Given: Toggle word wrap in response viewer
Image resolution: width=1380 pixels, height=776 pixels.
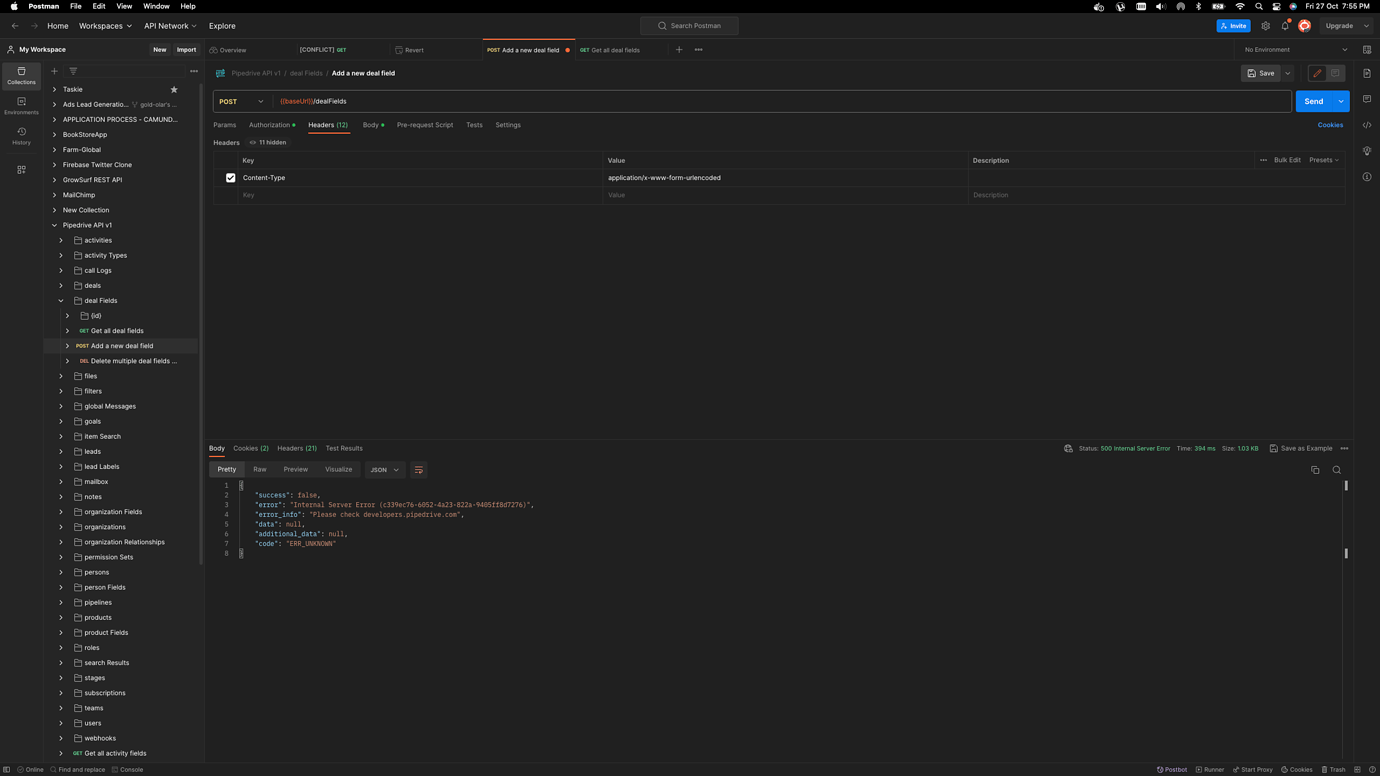Looking at the screenshot, I should (419, 470).
